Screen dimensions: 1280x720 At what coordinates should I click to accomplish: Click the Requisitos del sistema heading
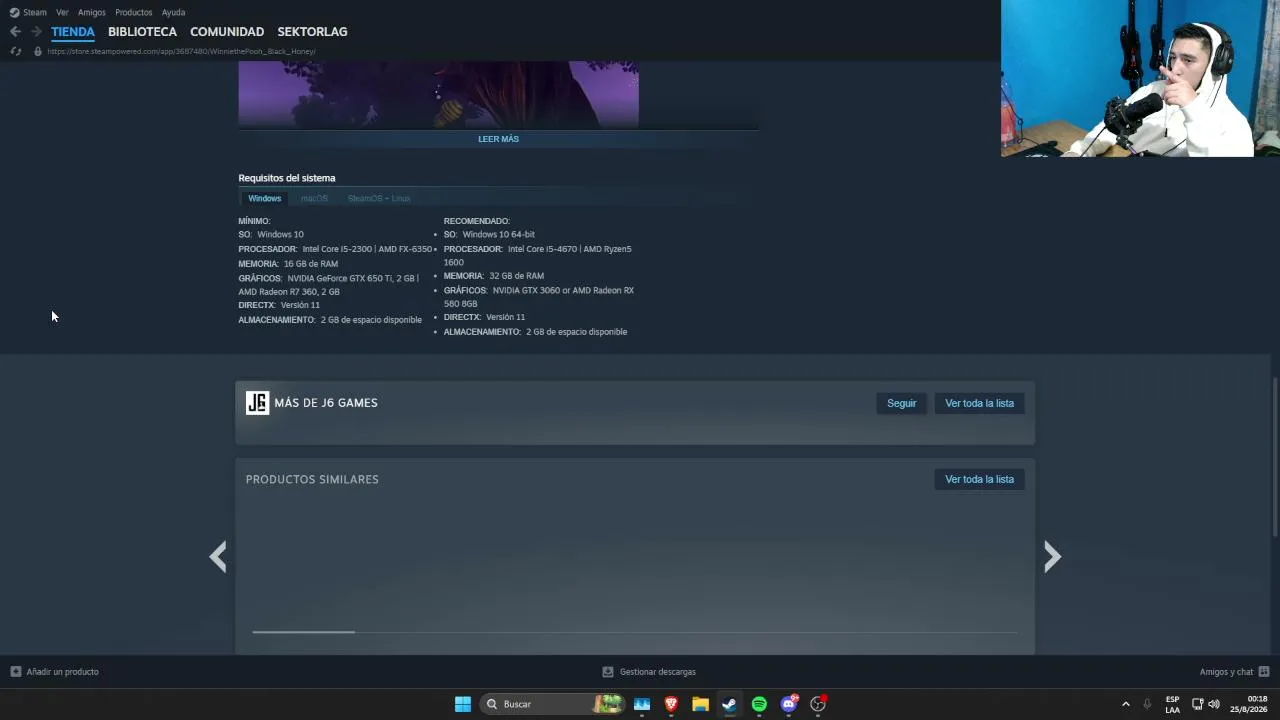287,178
